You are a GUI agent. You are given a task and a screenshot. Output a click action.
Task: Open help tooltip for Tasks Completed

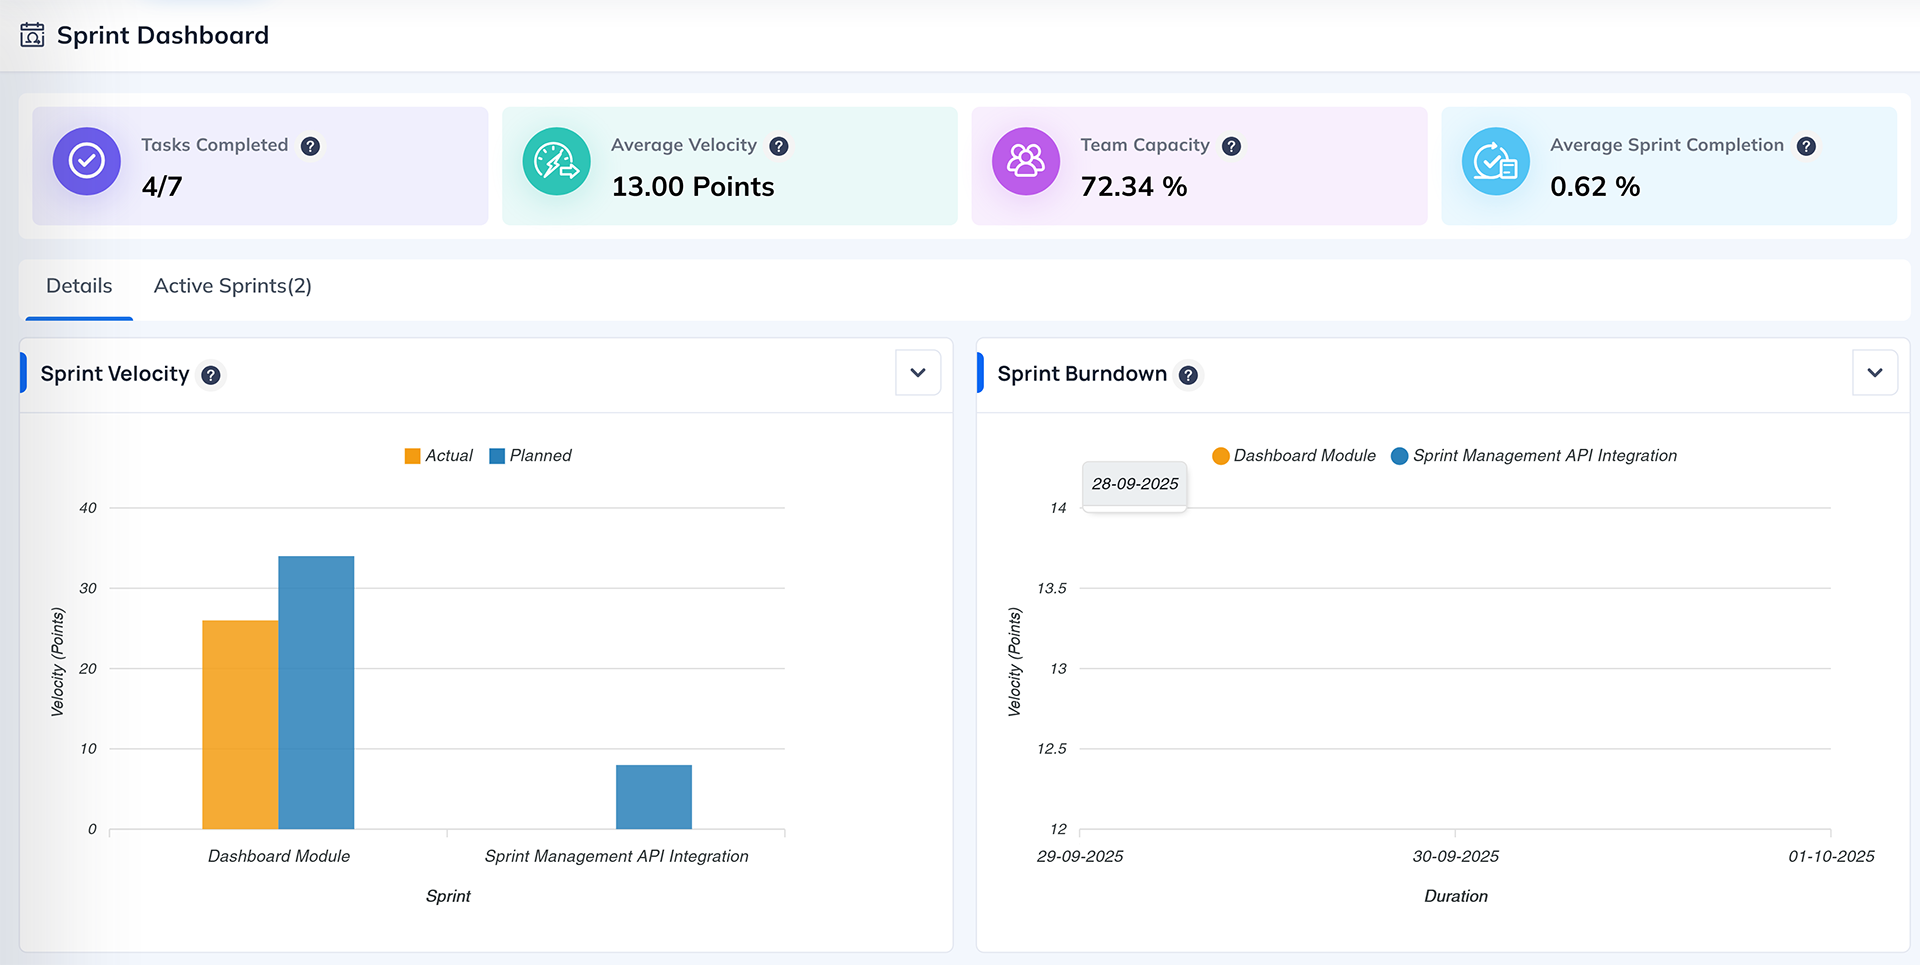pyautogui.click(x=311, y=146)
